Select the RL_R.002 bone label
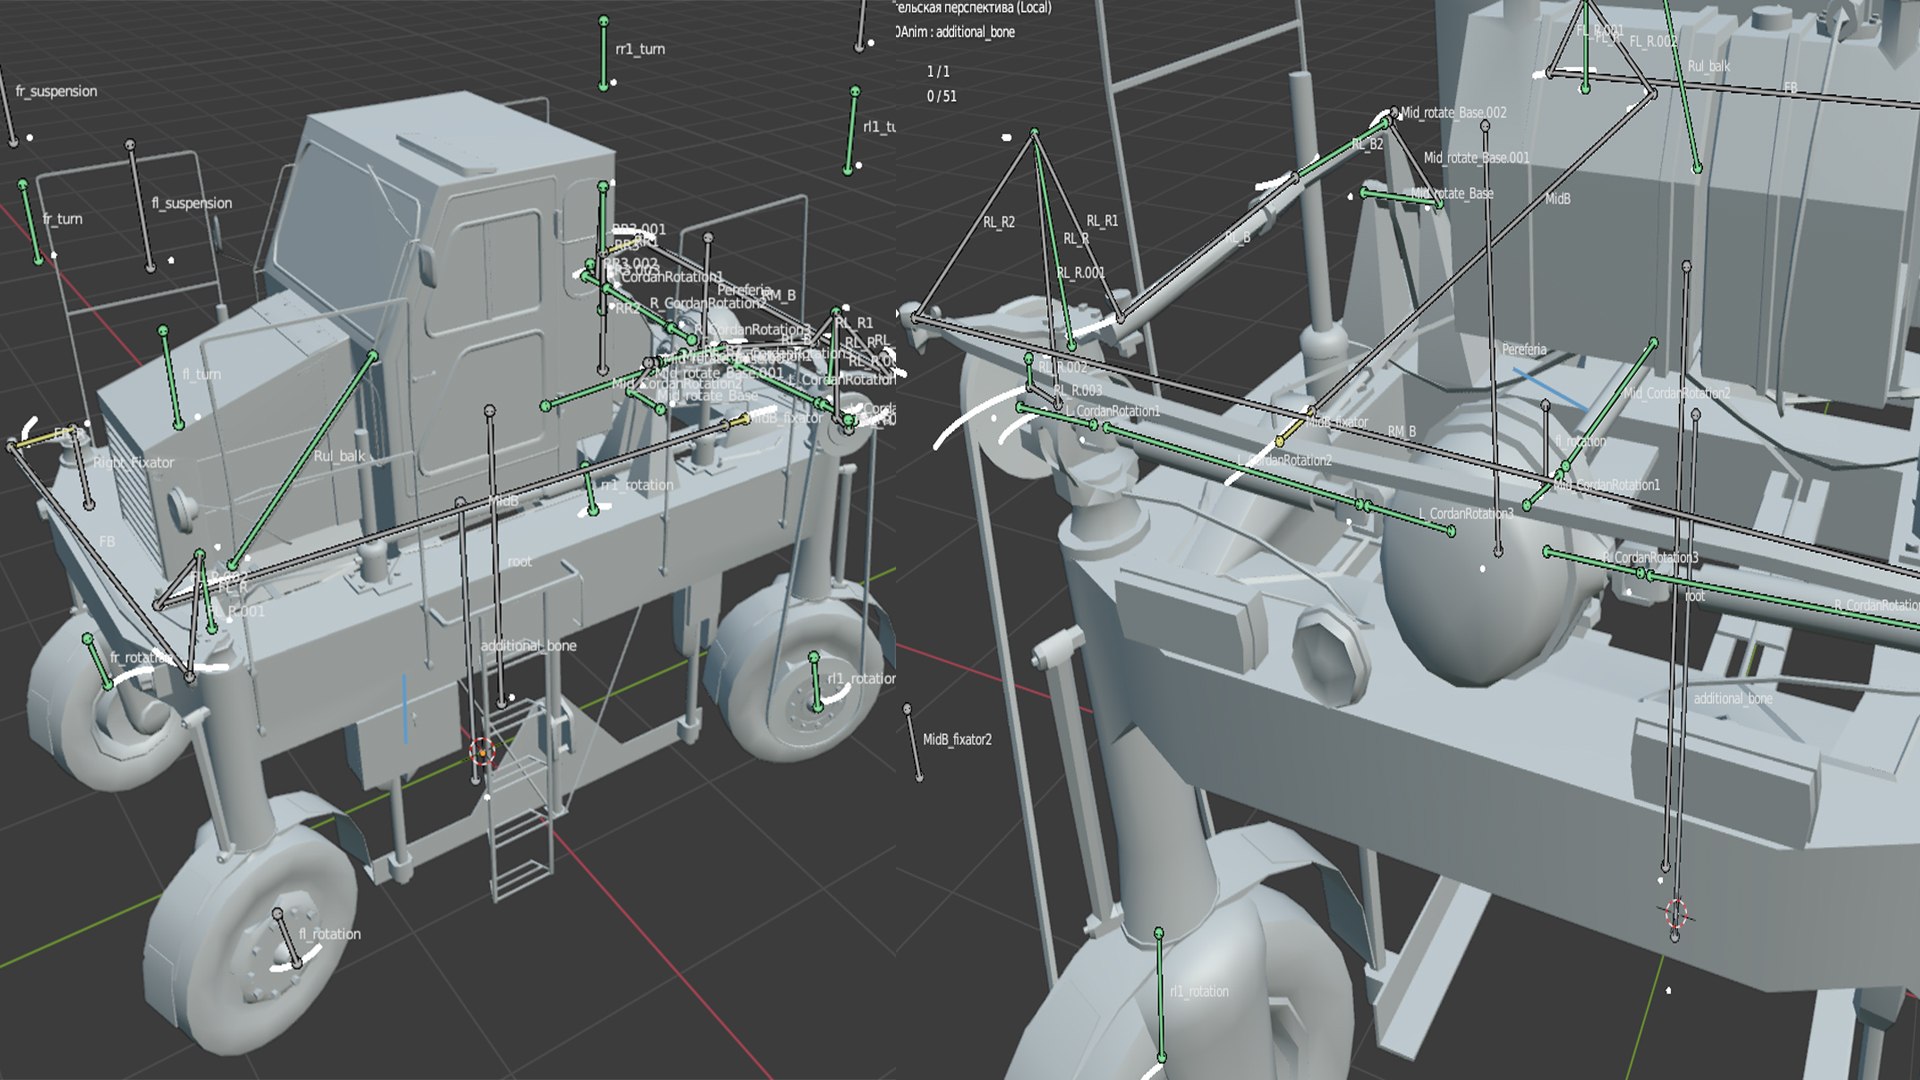The width and height of the screenshot is (1920, 1080). click(x=1062, y=368)
